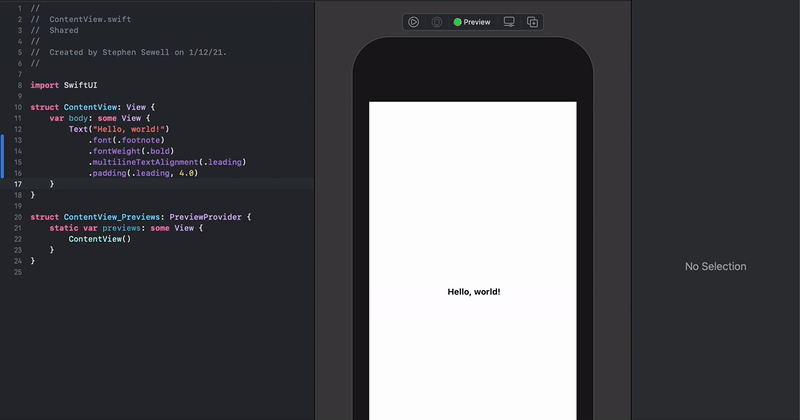Image resolution: width=800 pixels, height=420 pixels.
Task: Place the cursor on the "import SwiftUI" line
Action: coord(64,85)
